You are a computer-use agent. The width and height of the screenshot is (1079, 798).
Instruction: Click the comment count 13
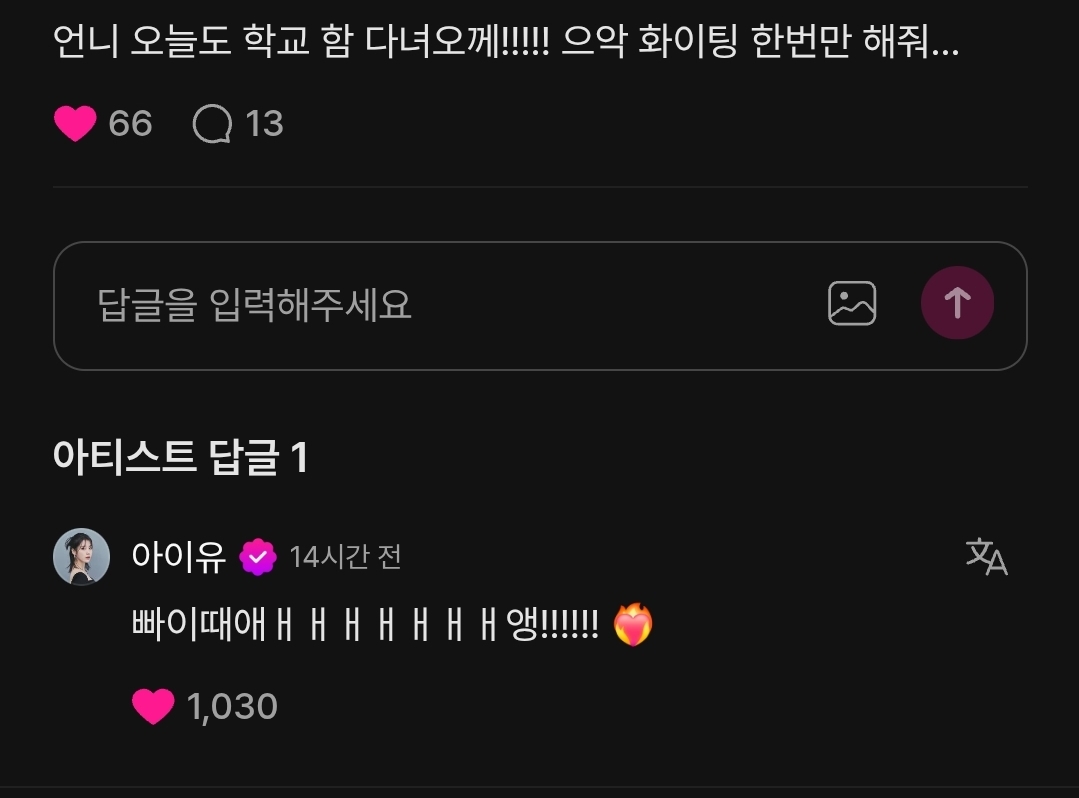click(x=264, y=124)
